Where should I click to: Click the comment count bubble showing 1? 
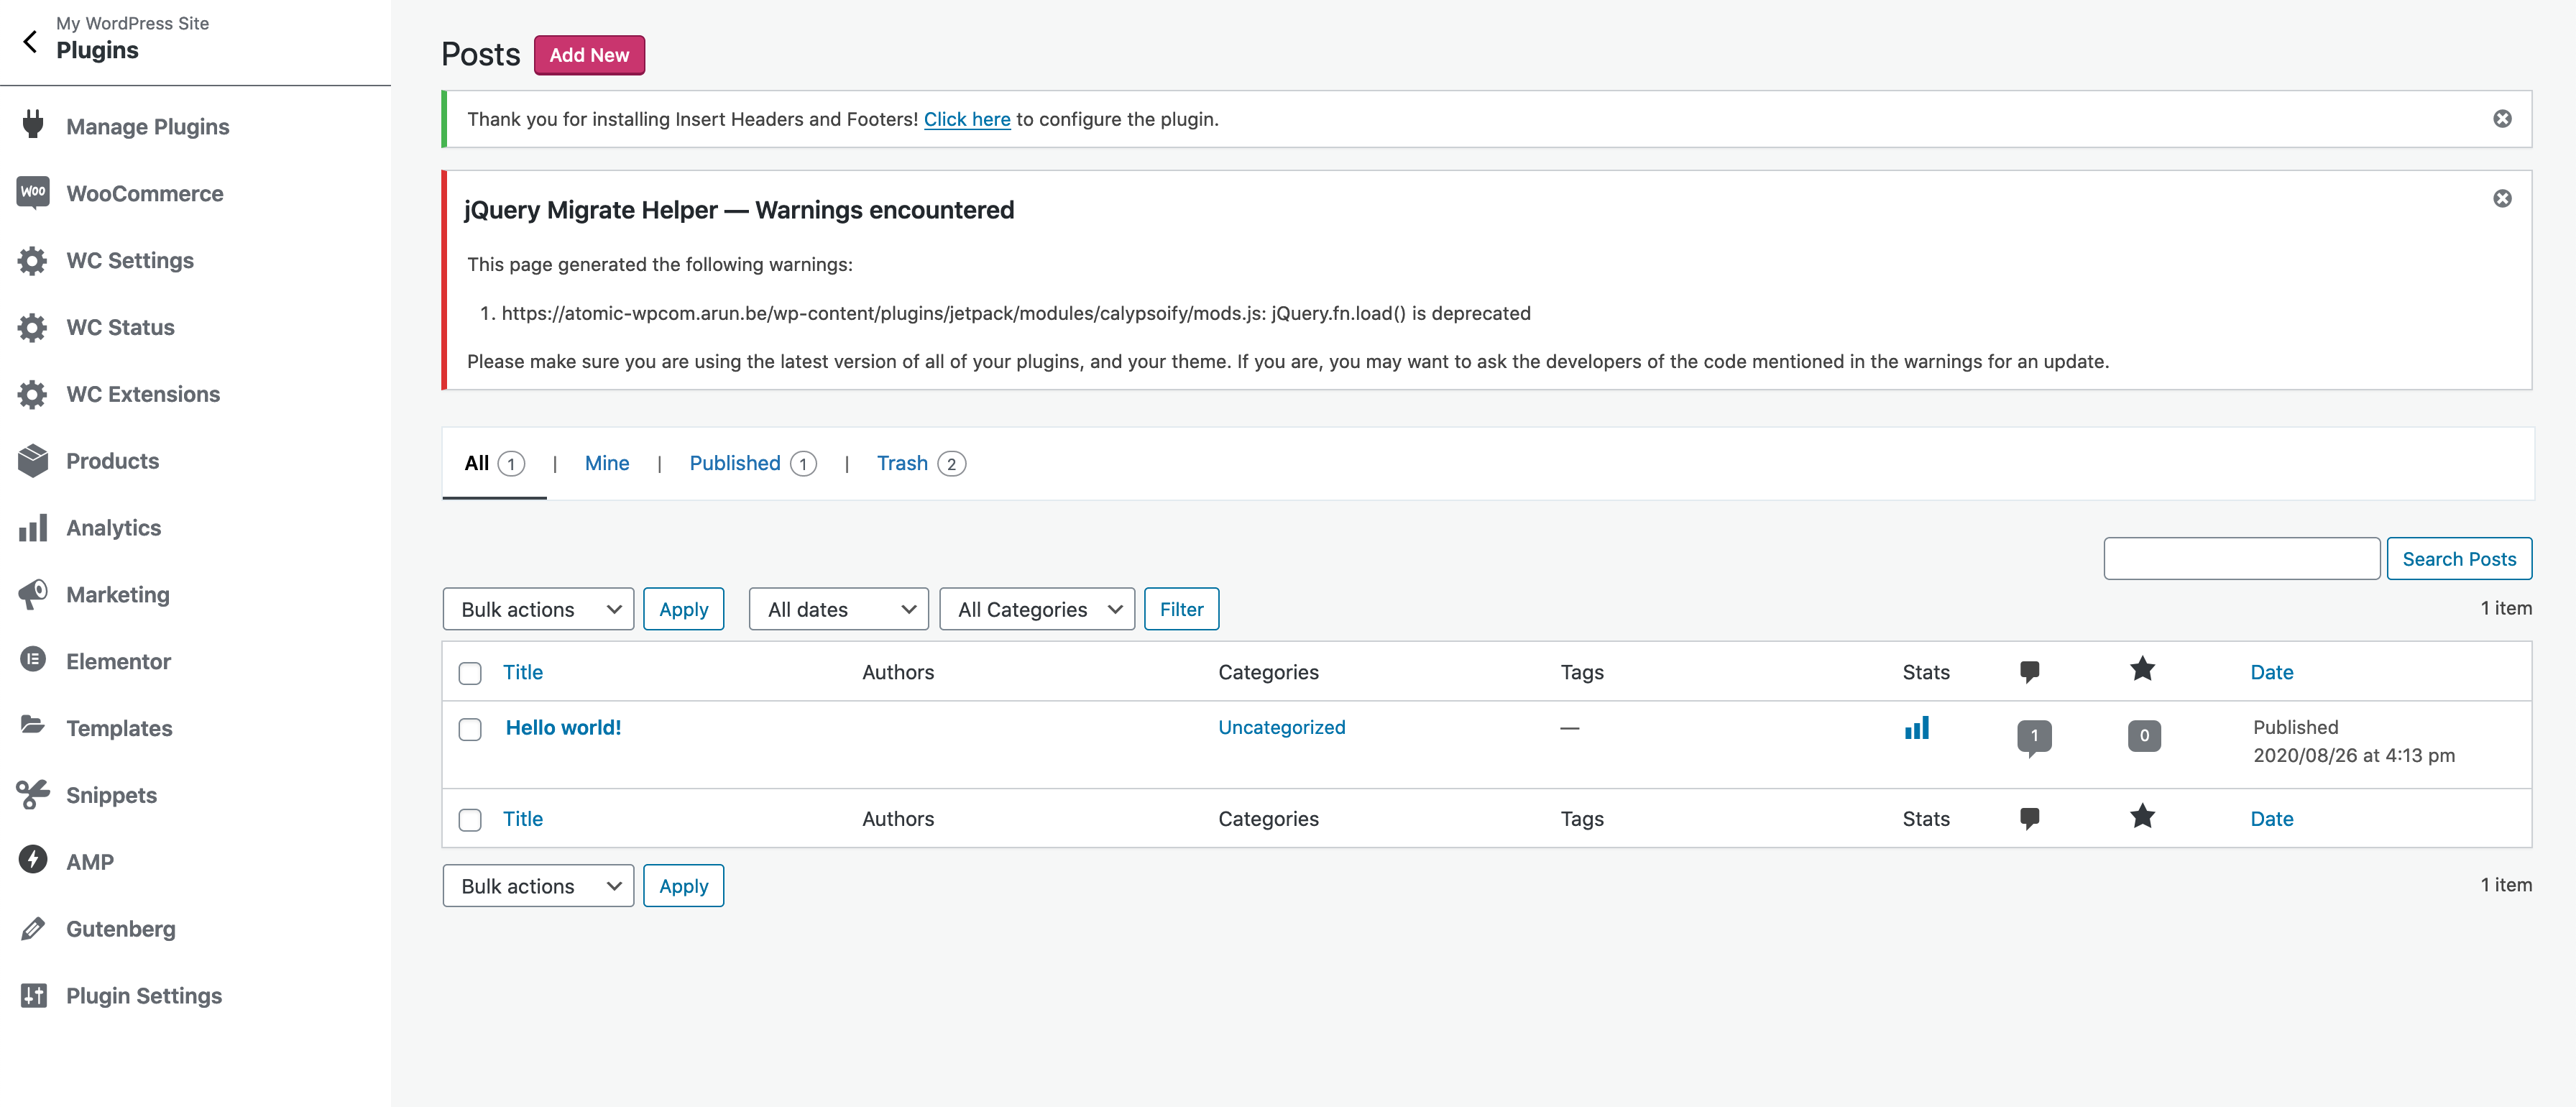[2033, 736]
